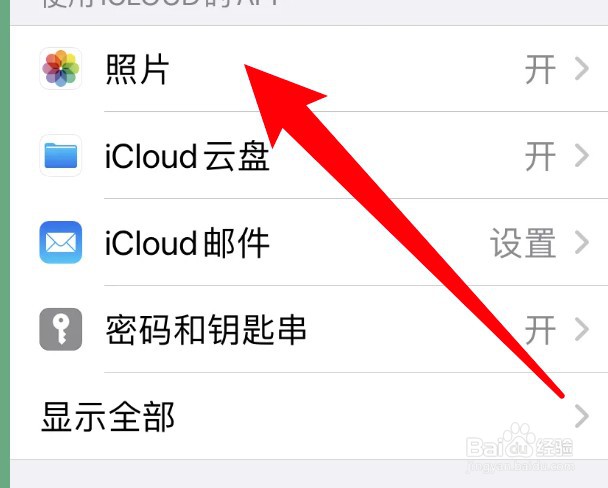This screenshot has width=608, height=488.
Task: Expand the 显示全部 row chevron
Action: [582, 416]
